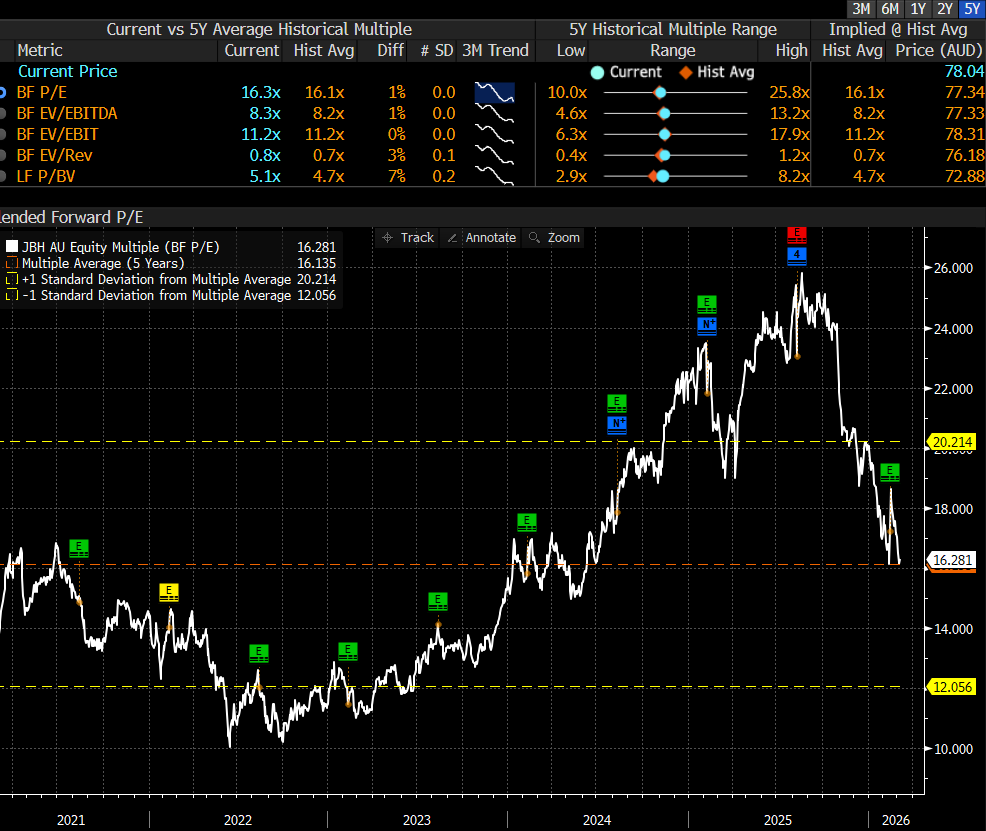Click the blue "4" event marker
Viewport: 986px width, 831px height.
(x=796, y=255)
